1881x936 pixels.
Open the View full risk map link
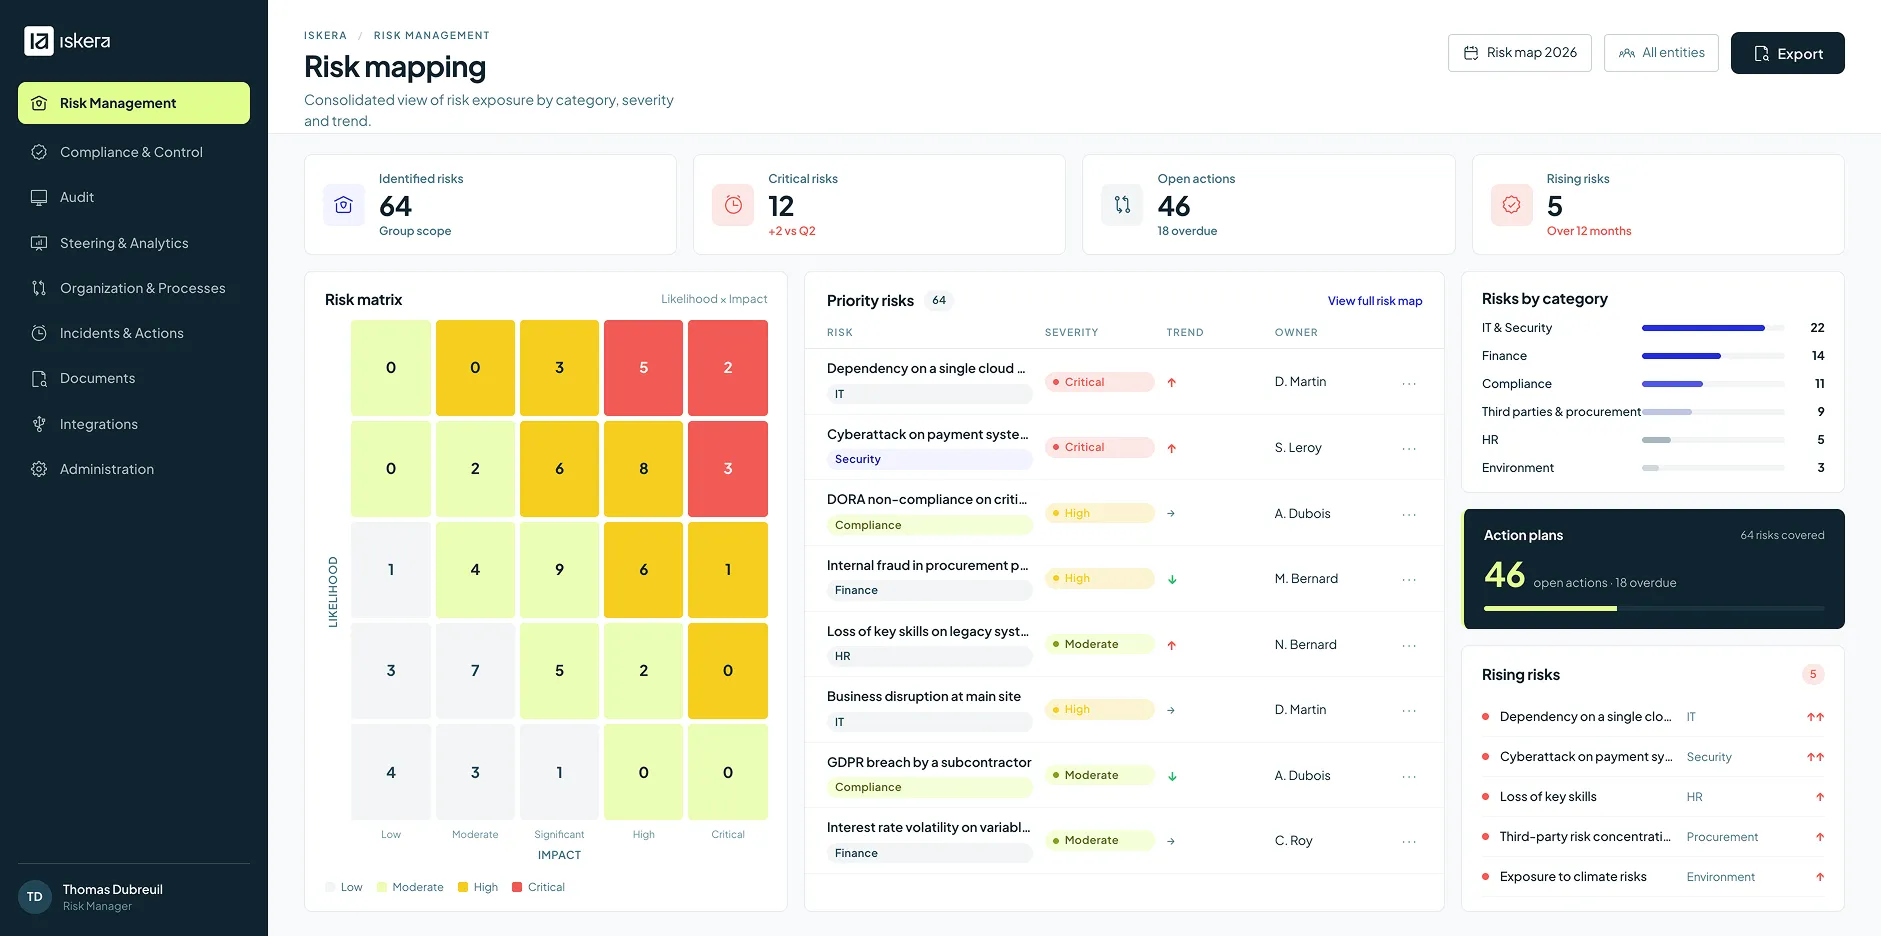pyautogui.click(x=1375, y=301)
